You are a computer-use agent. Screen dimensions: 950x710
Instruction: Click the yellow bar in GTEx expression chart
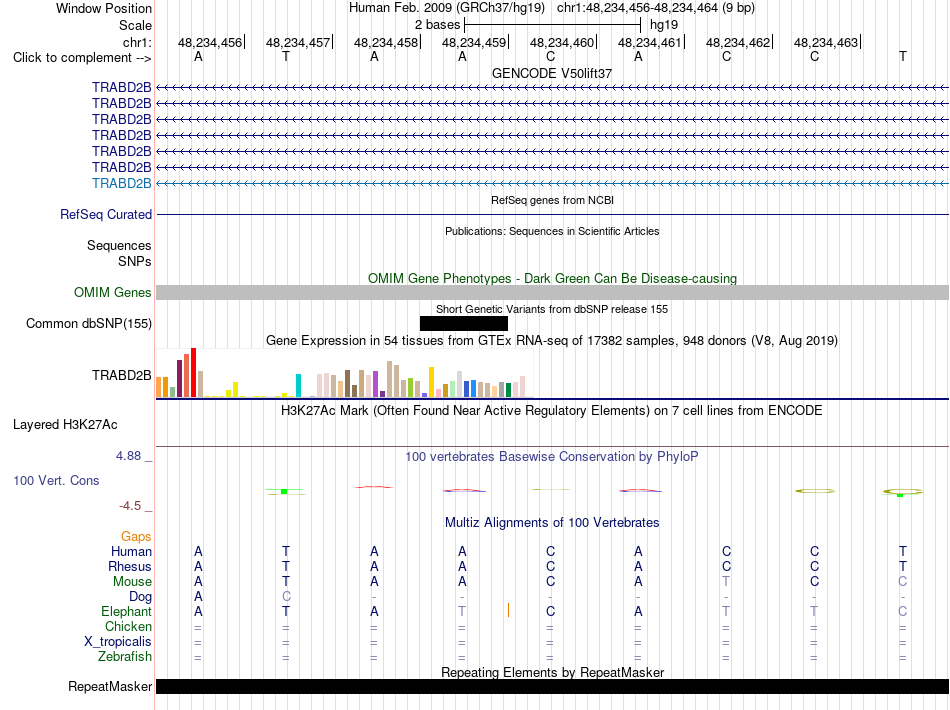point(431,382)
